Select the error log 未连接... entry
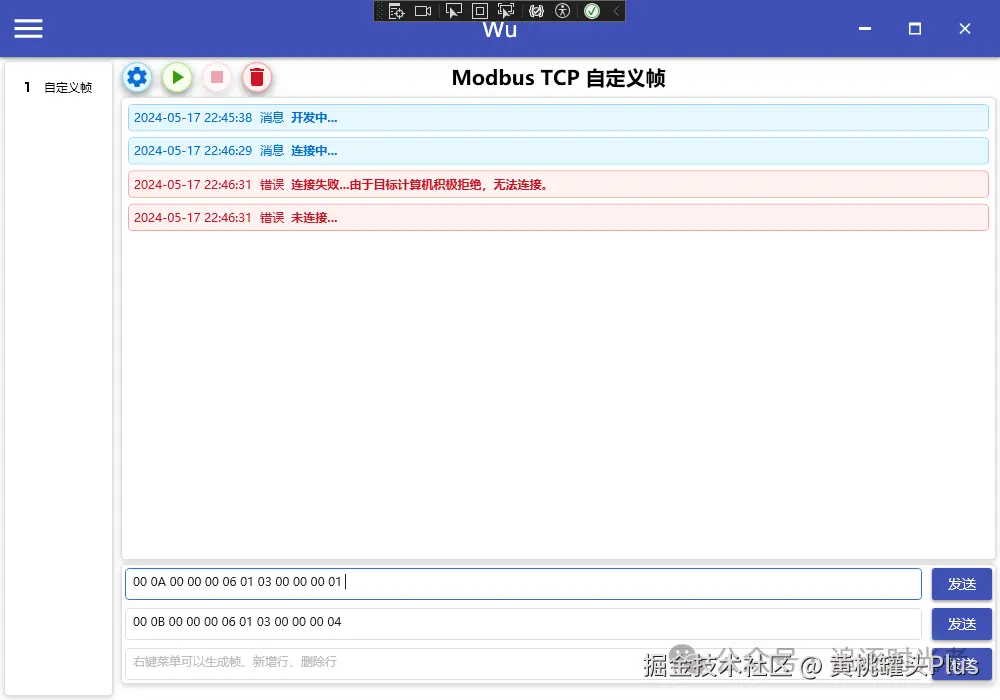Screen dimensions: 1000x700 coord(558,217)
